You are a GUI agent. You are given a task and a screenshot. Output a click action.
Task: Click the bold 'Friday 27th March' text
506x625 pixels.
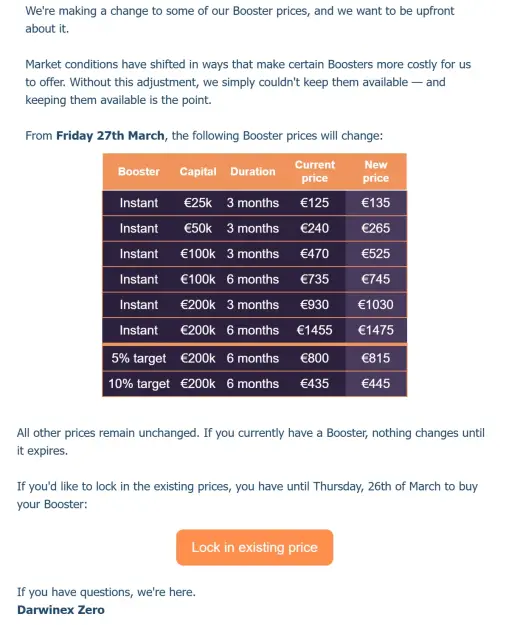coord(110,136)
